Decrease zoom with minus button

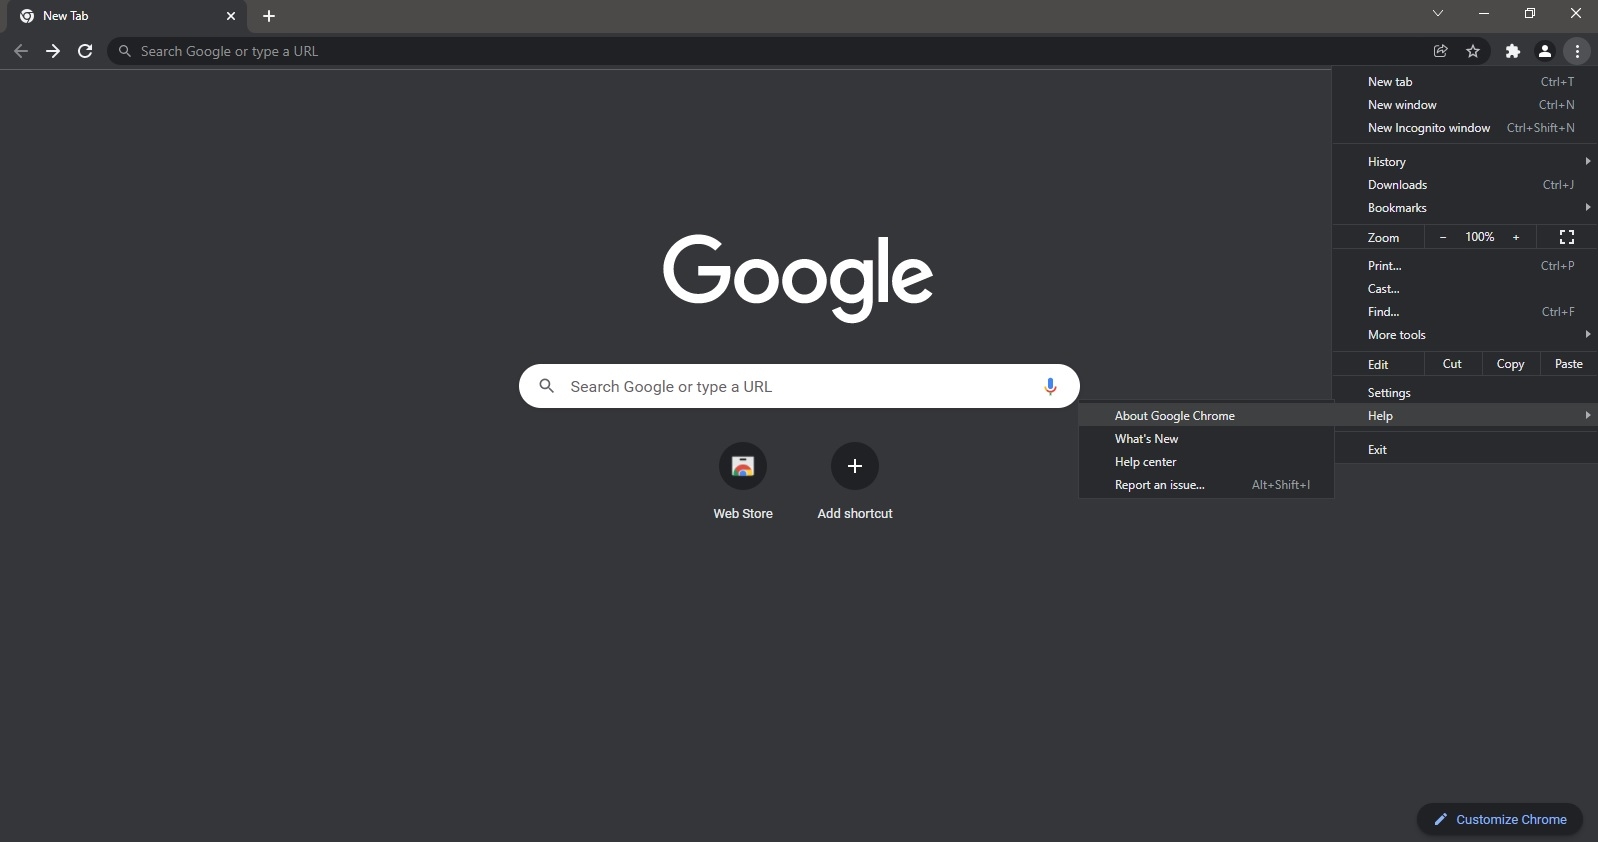(x=1442, y=237)
